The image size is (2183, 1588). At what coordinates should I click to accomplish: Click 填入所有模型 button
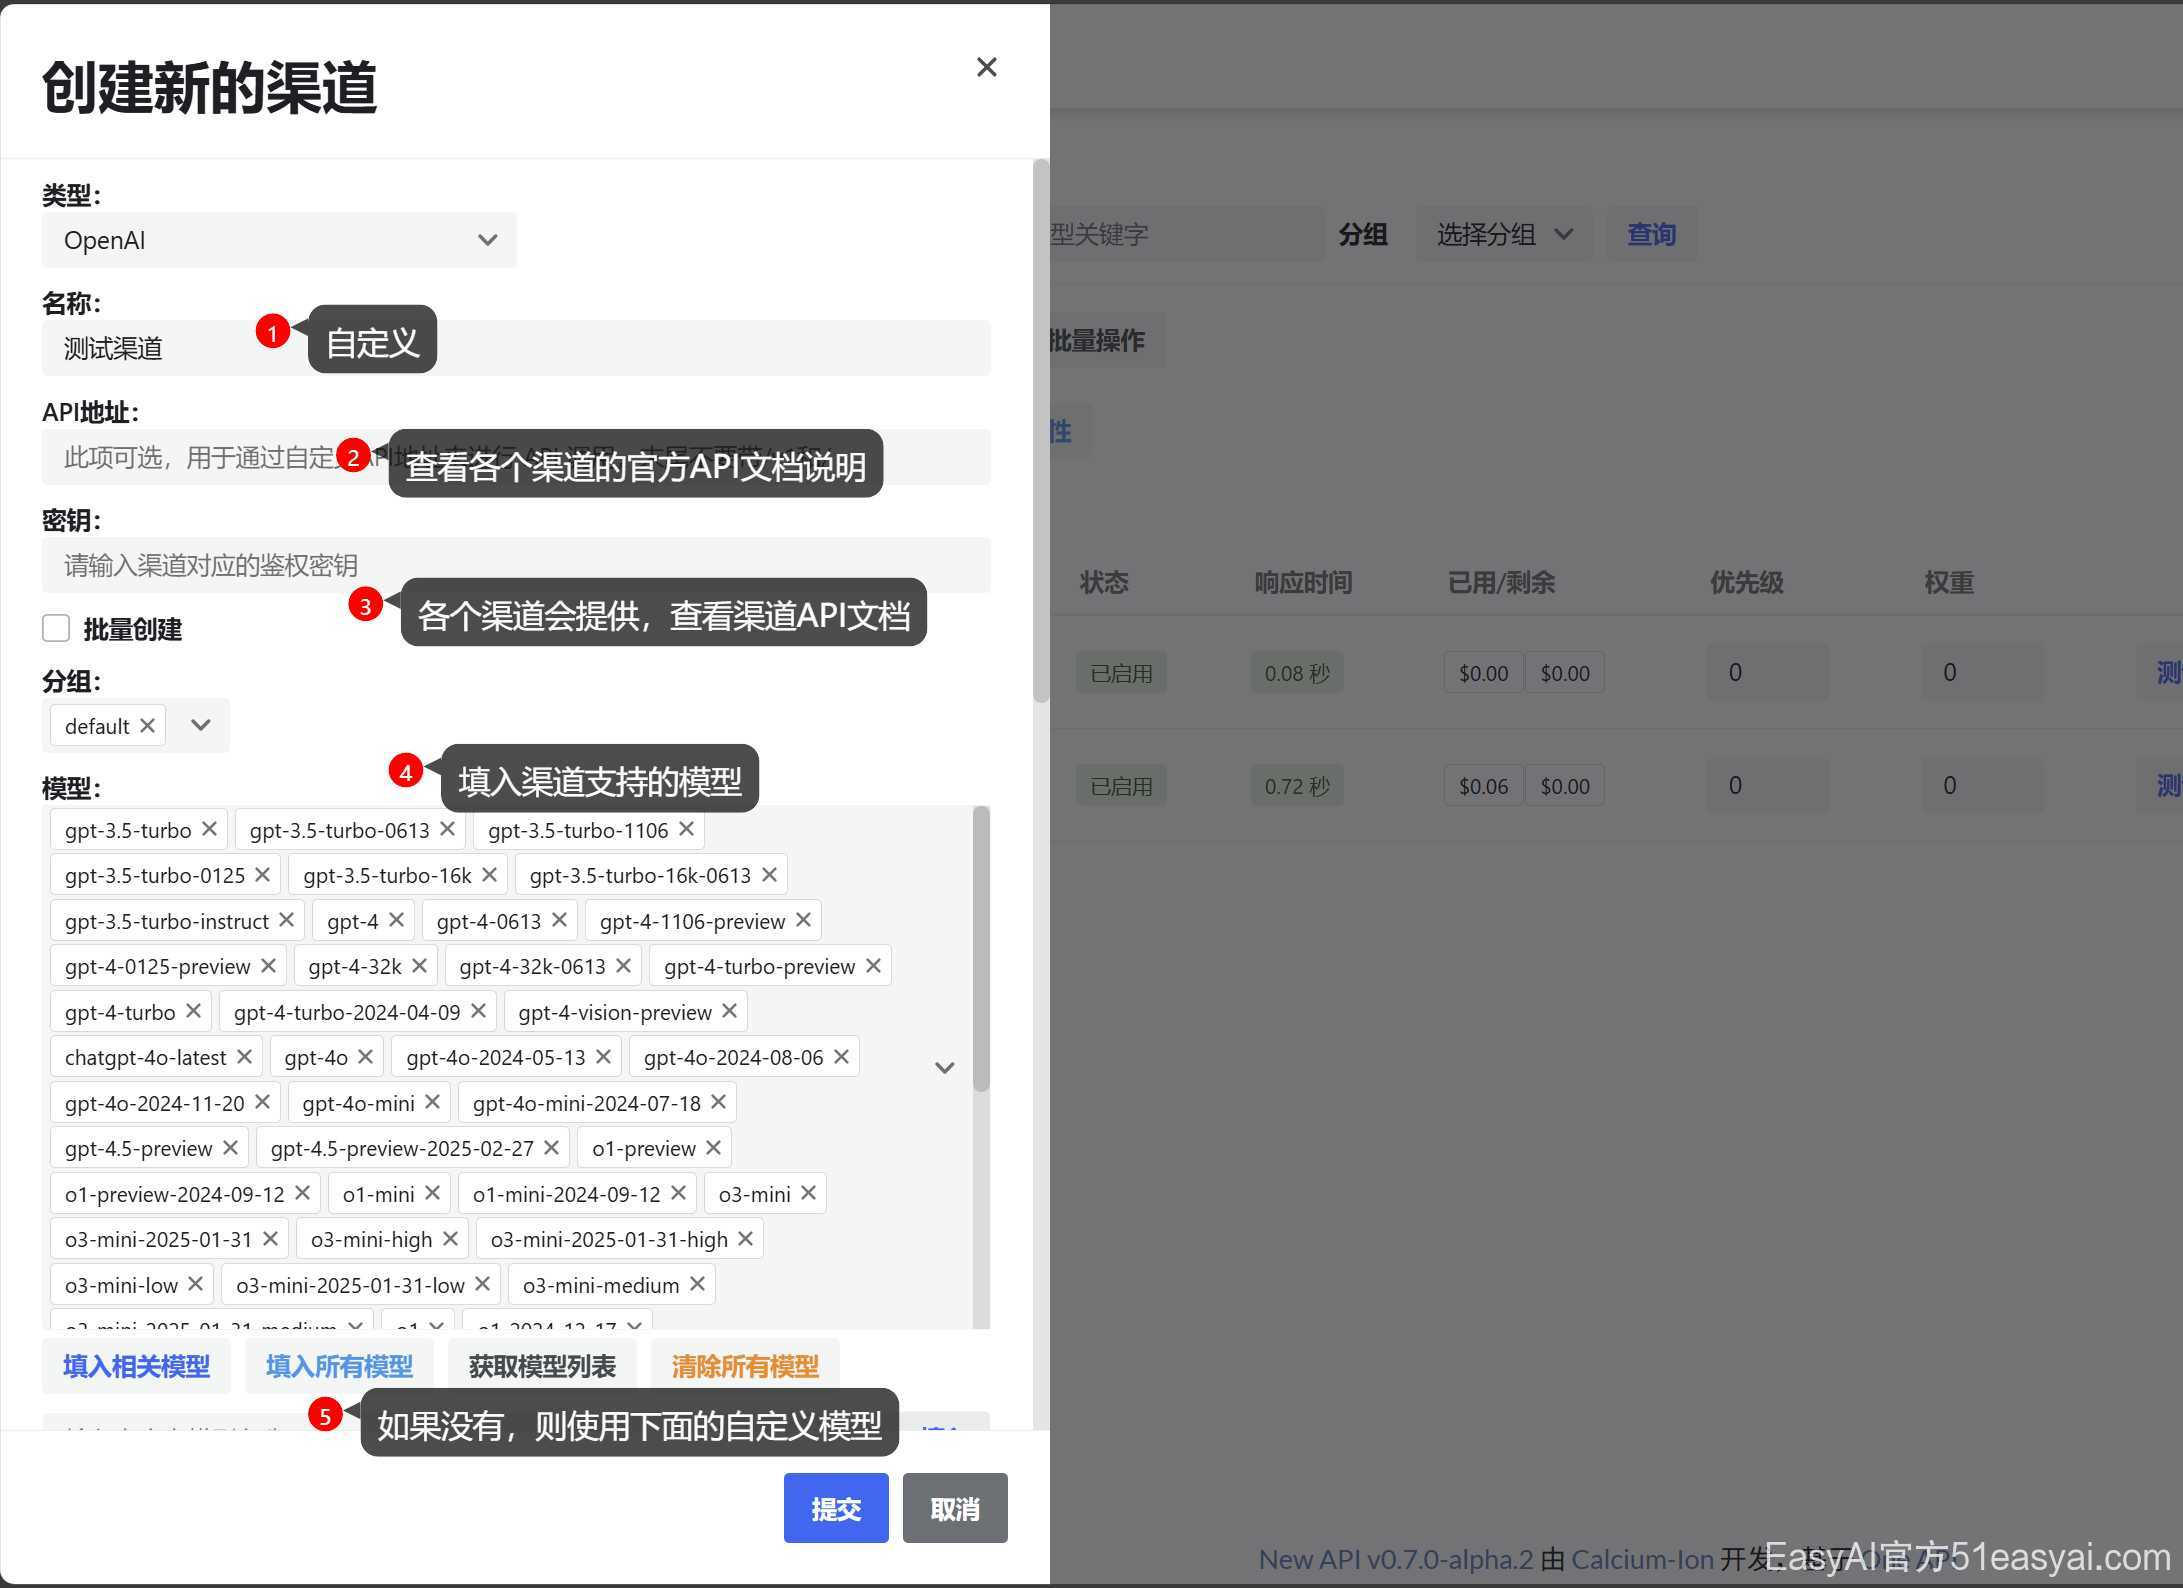[x=339, y=1366]
